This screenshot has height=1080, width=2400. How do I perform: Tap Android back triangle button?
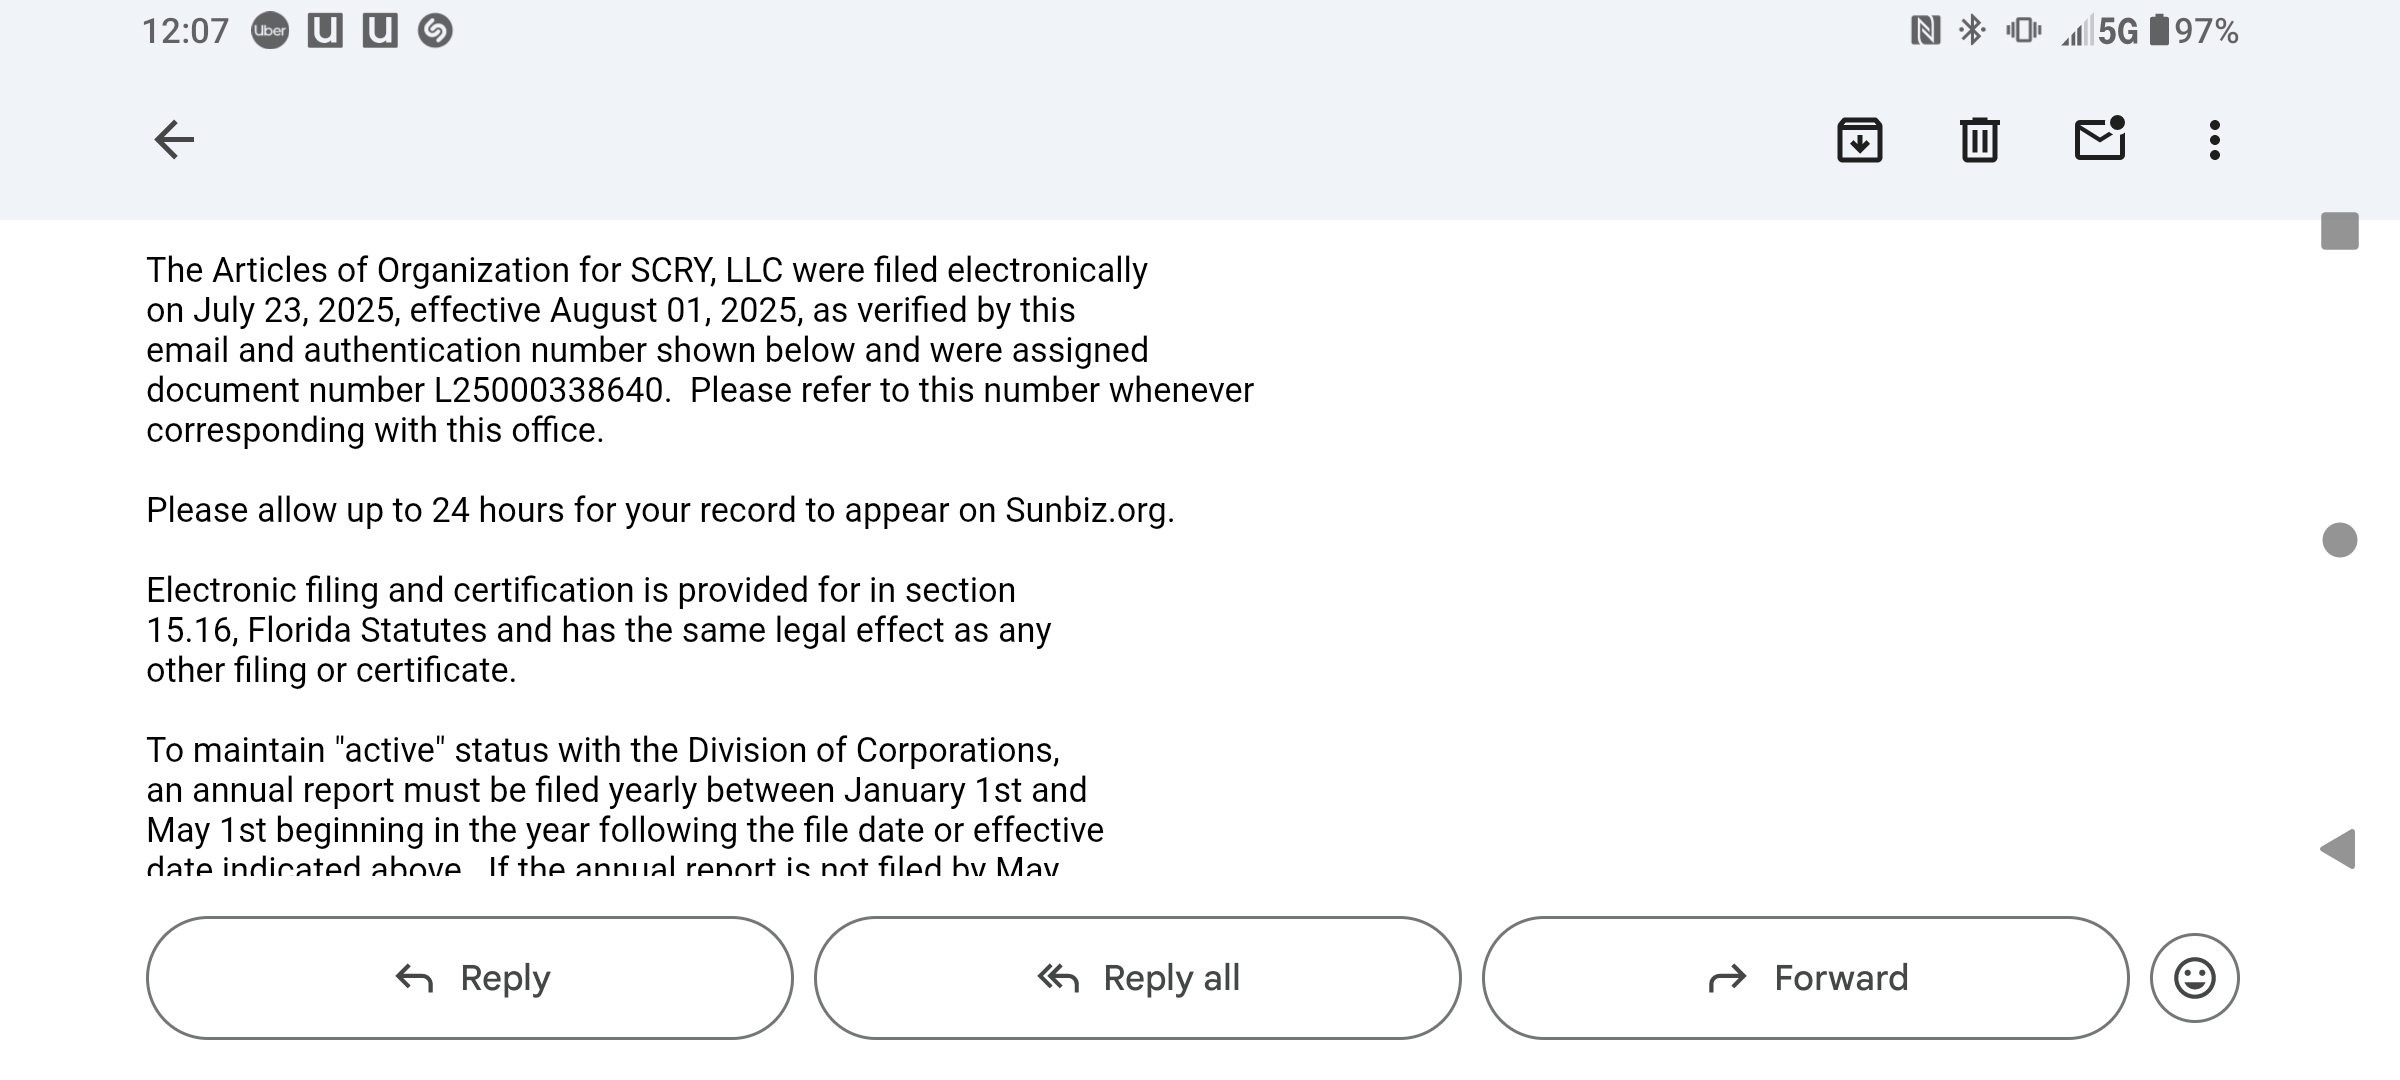click(x=2338, y=849)
